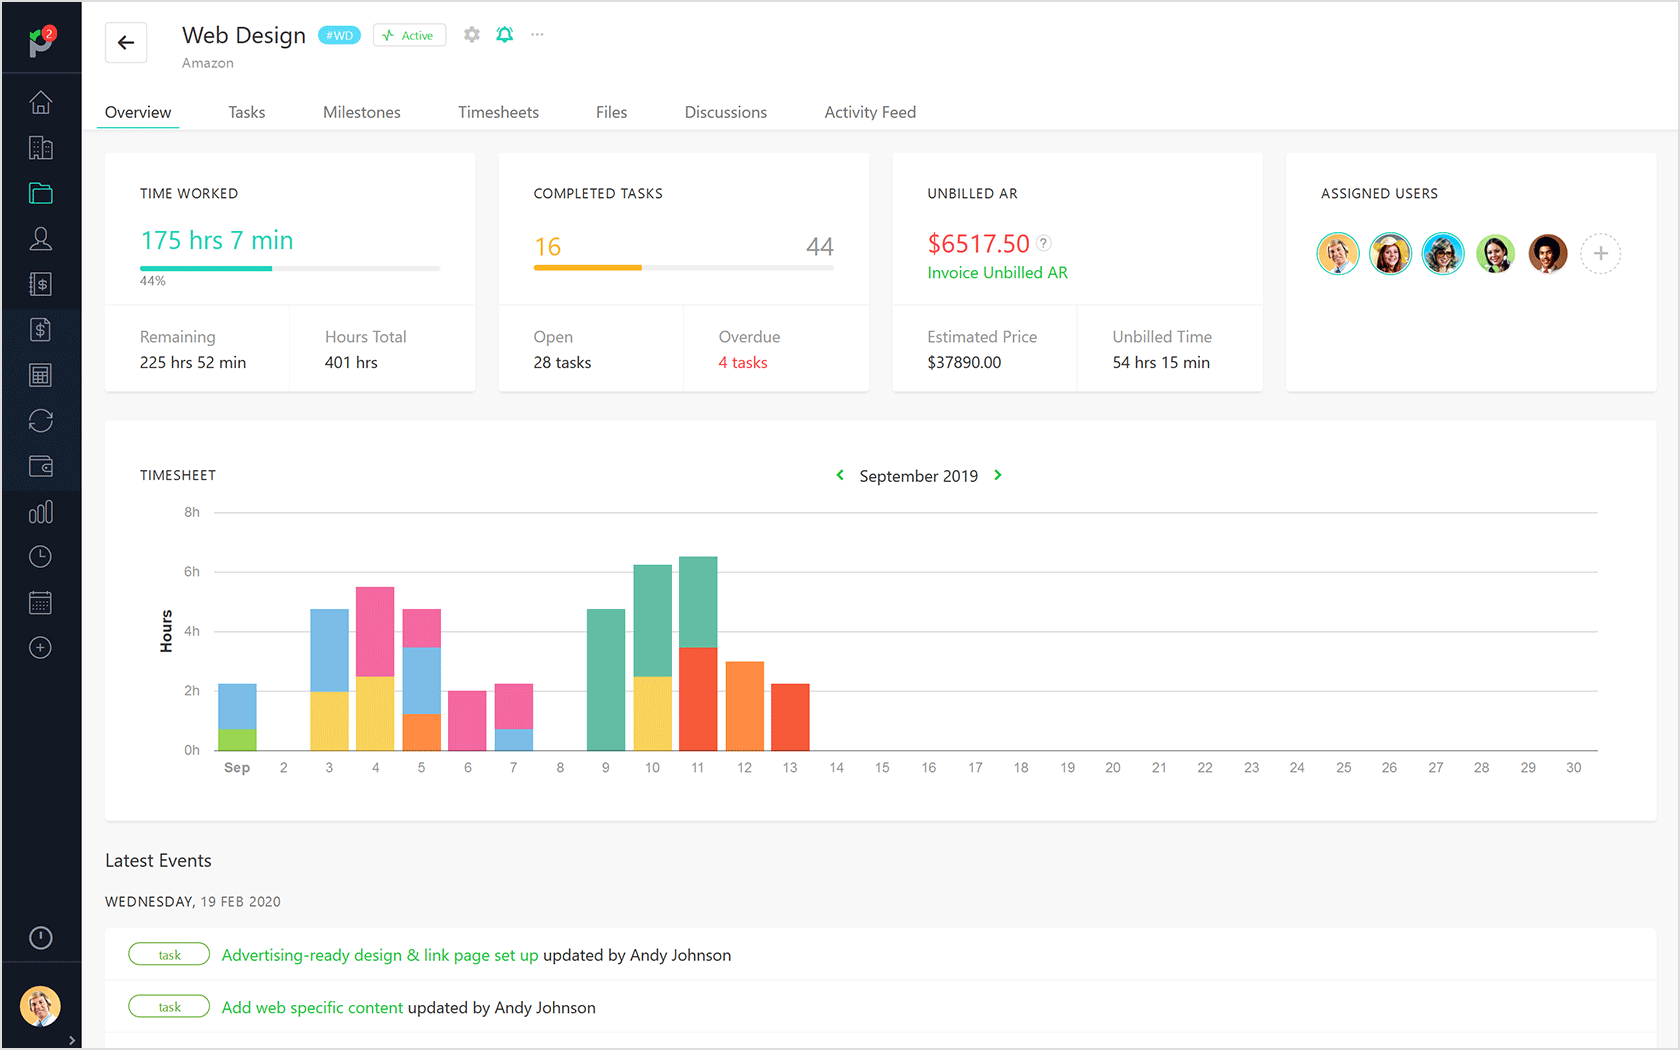Toggle project notifications via the bell icon

pos(504,34)
